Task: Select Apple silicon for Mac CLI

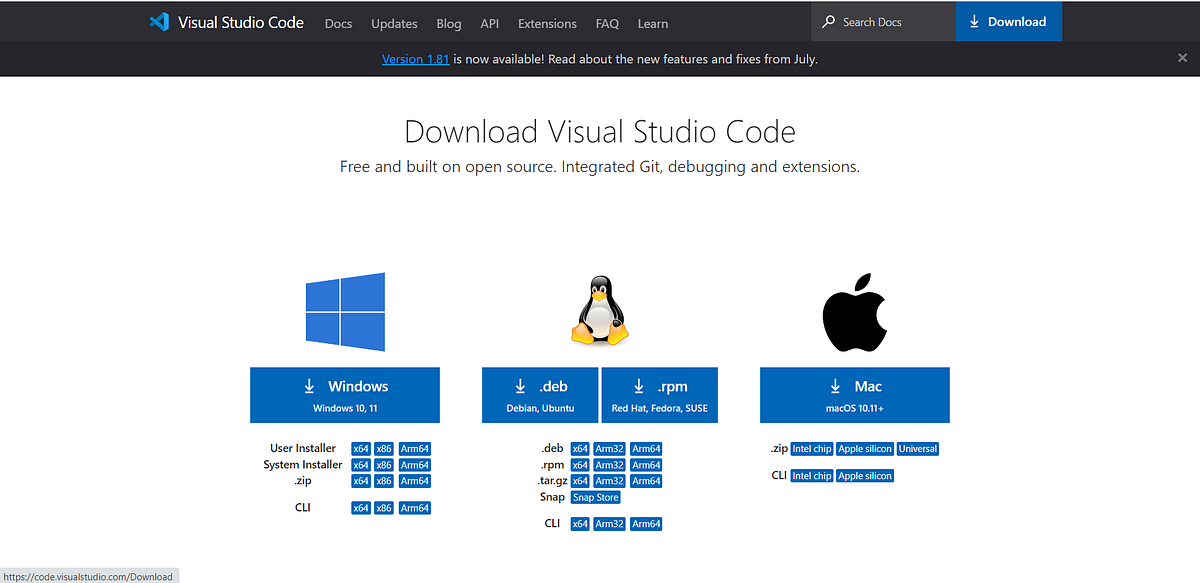Action: point(865,476)
